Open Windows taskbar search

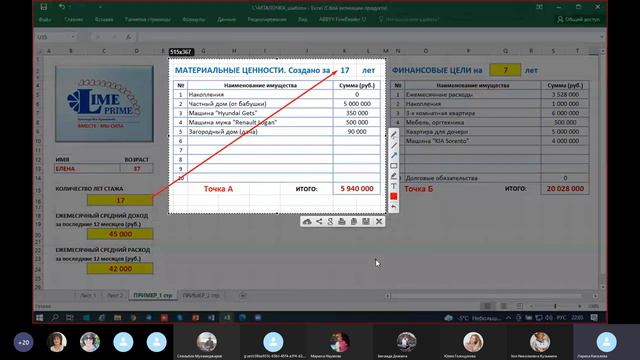coord(55,317)
